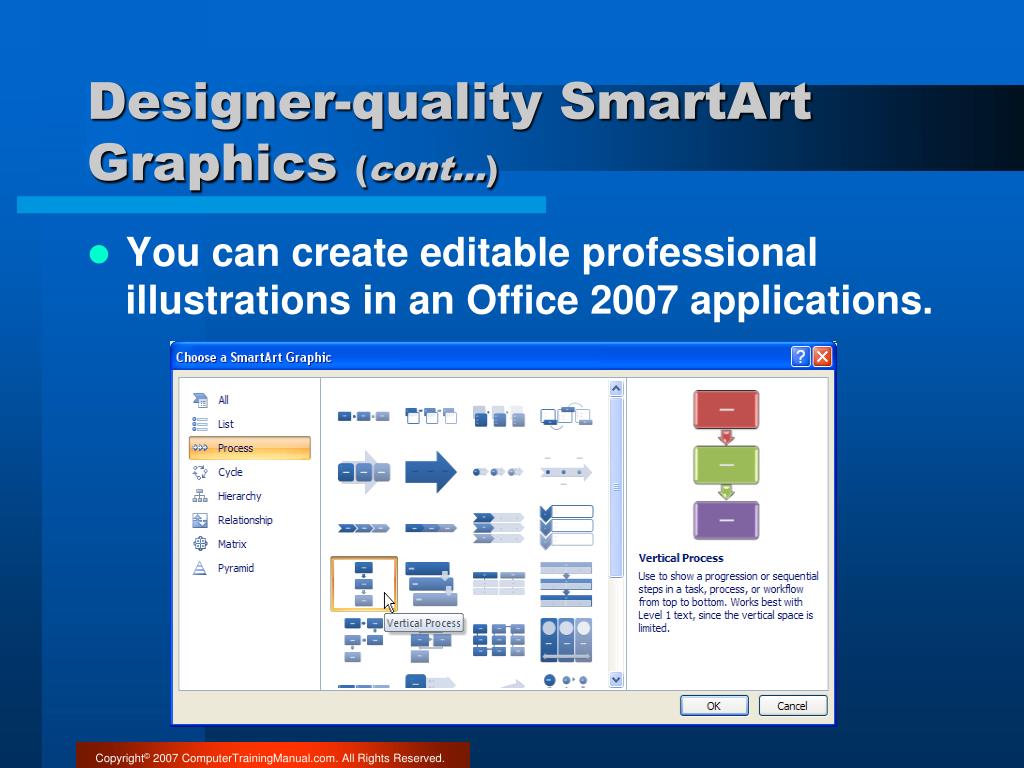Select the Process category
This screenshot has height=768, width=1024.
coord(249,448)
